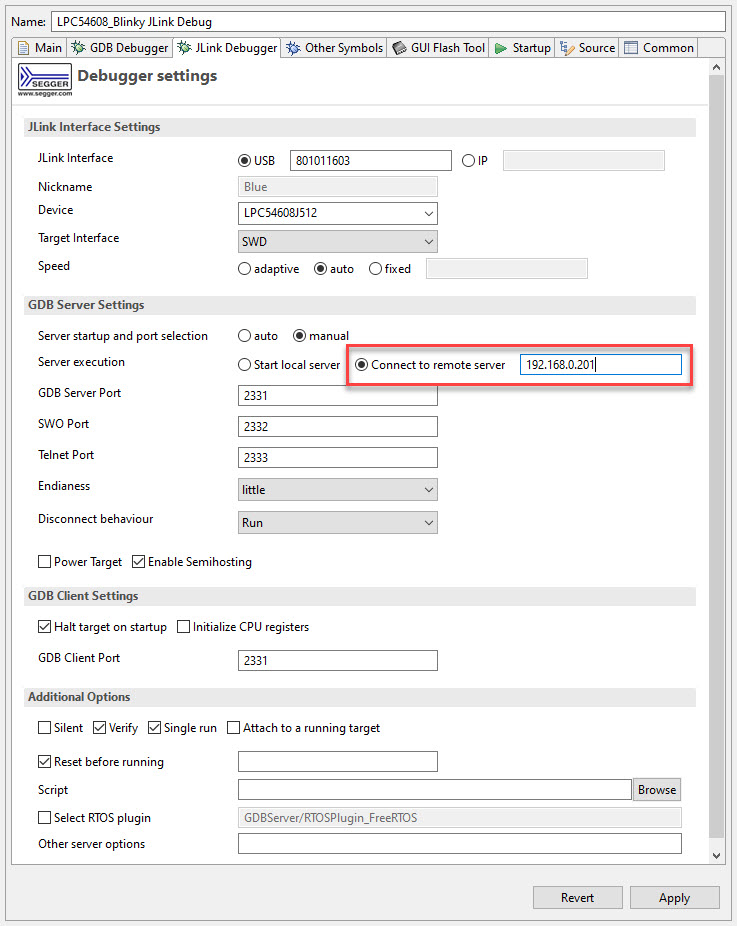Click the Apply button
This screenshot has height=926, width=737.
click(674, 898)
